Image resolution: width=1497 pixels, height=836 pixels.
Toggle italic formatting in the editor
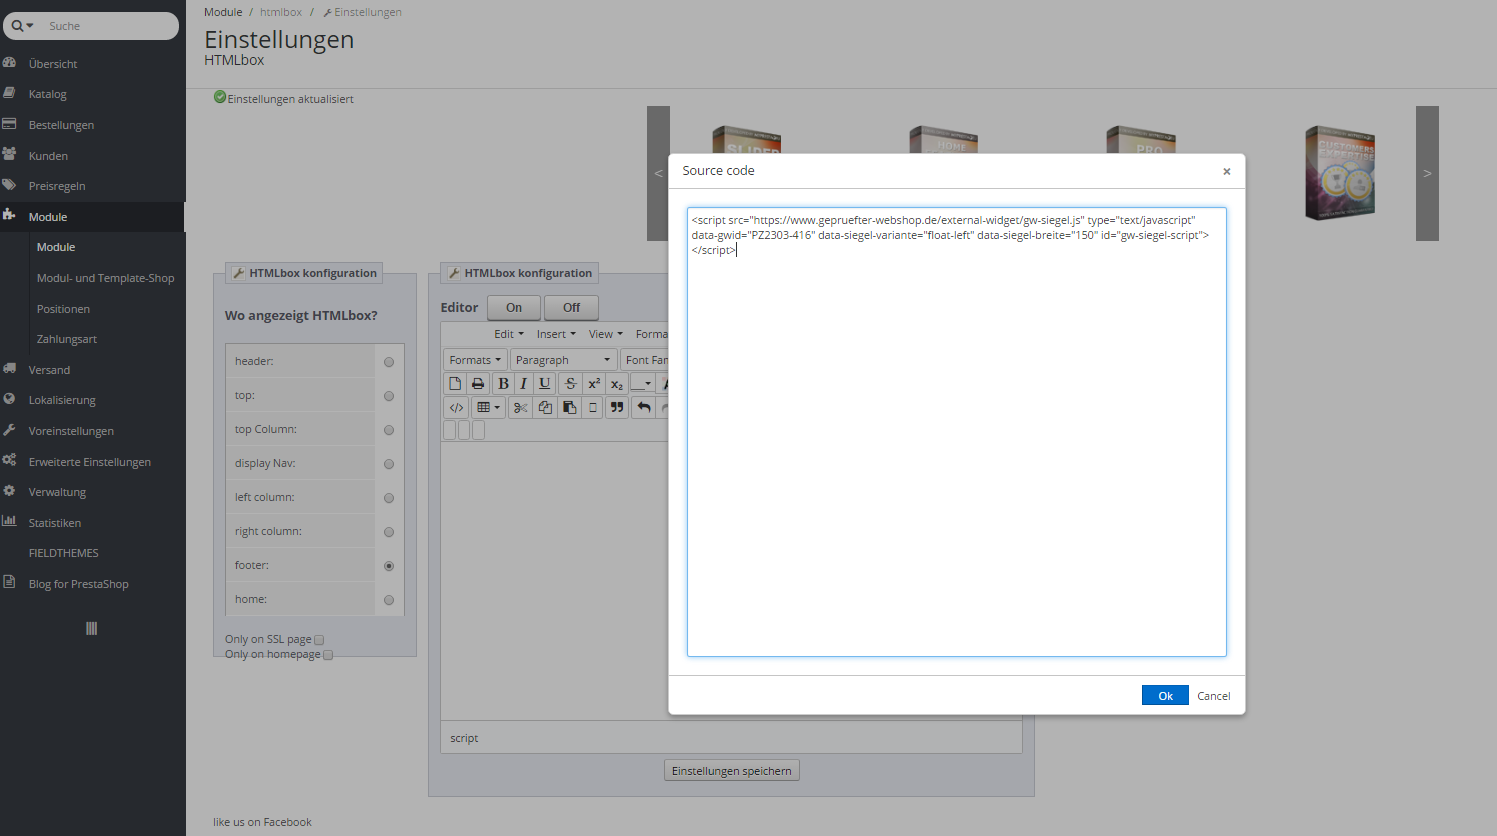point(523,384)
